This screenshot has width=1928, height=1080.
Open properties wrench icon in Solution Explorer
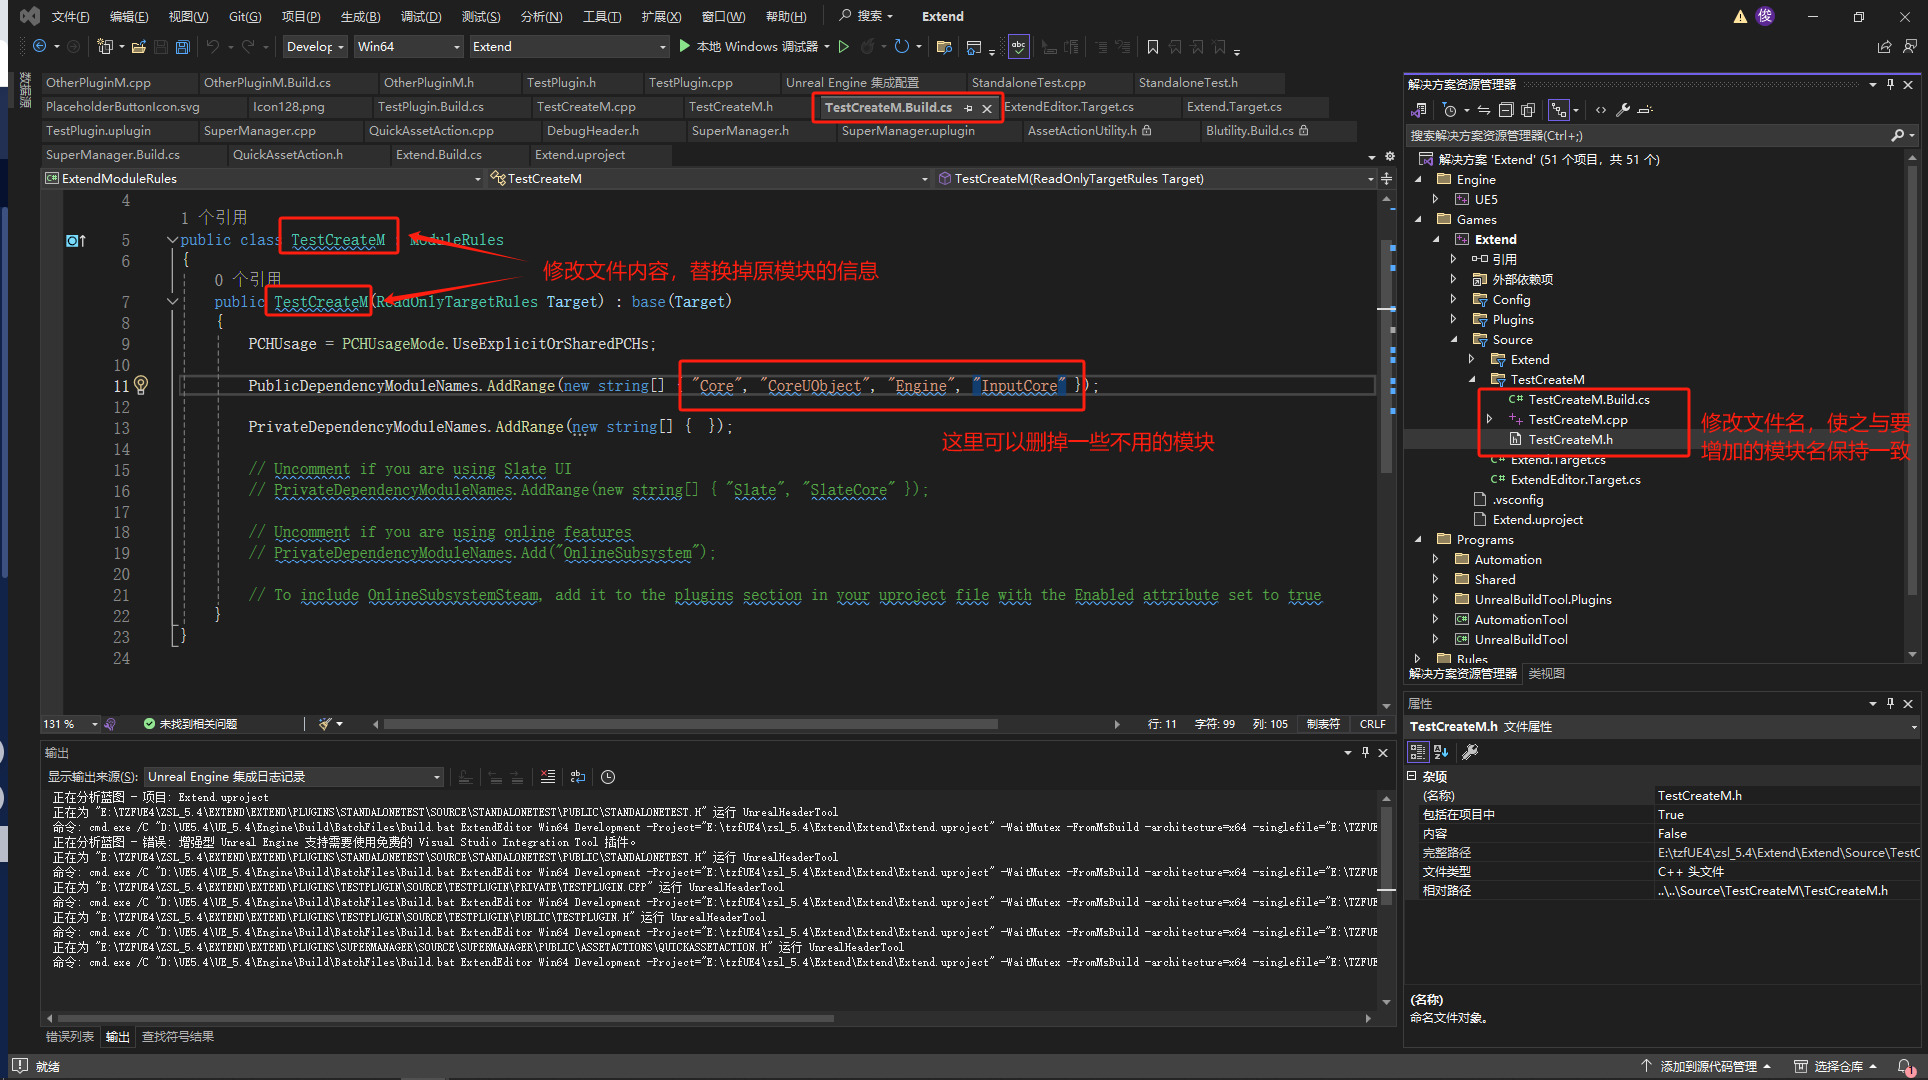coord(1623,110)
